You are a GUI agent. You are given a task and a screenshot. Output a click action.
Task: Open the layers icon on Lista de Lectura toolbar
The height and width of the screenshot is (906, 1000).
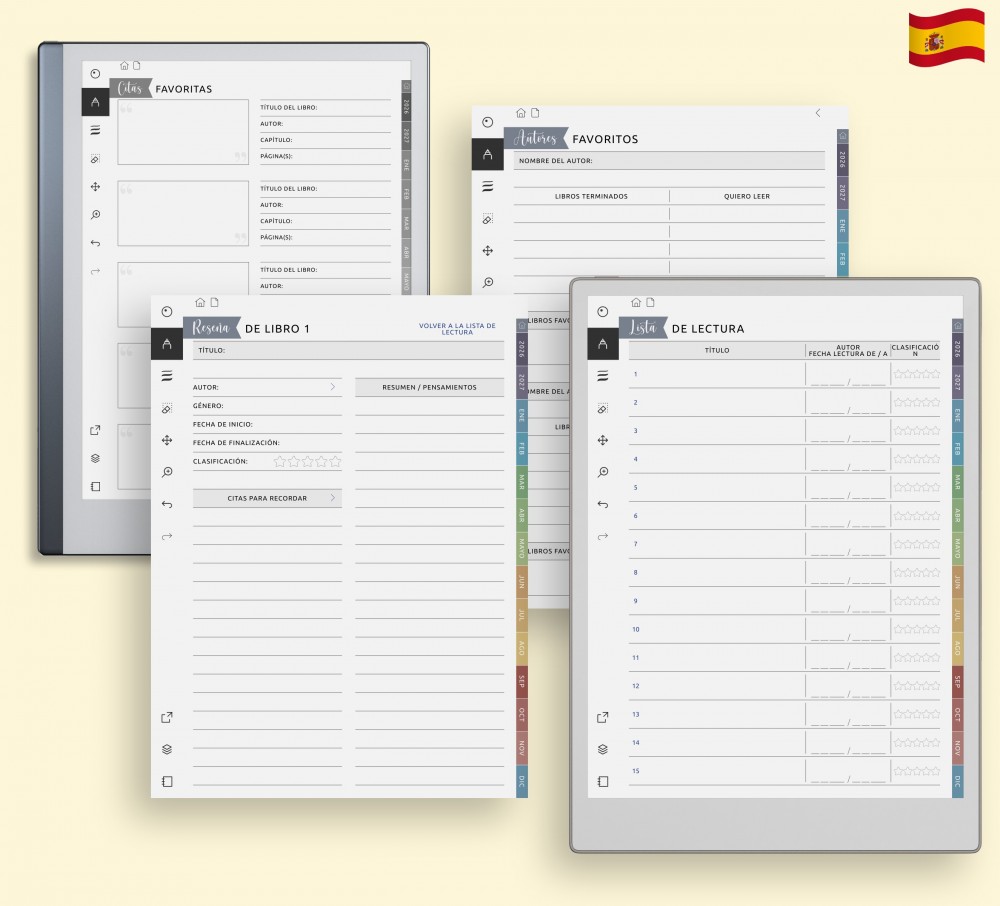coord(602,749)
